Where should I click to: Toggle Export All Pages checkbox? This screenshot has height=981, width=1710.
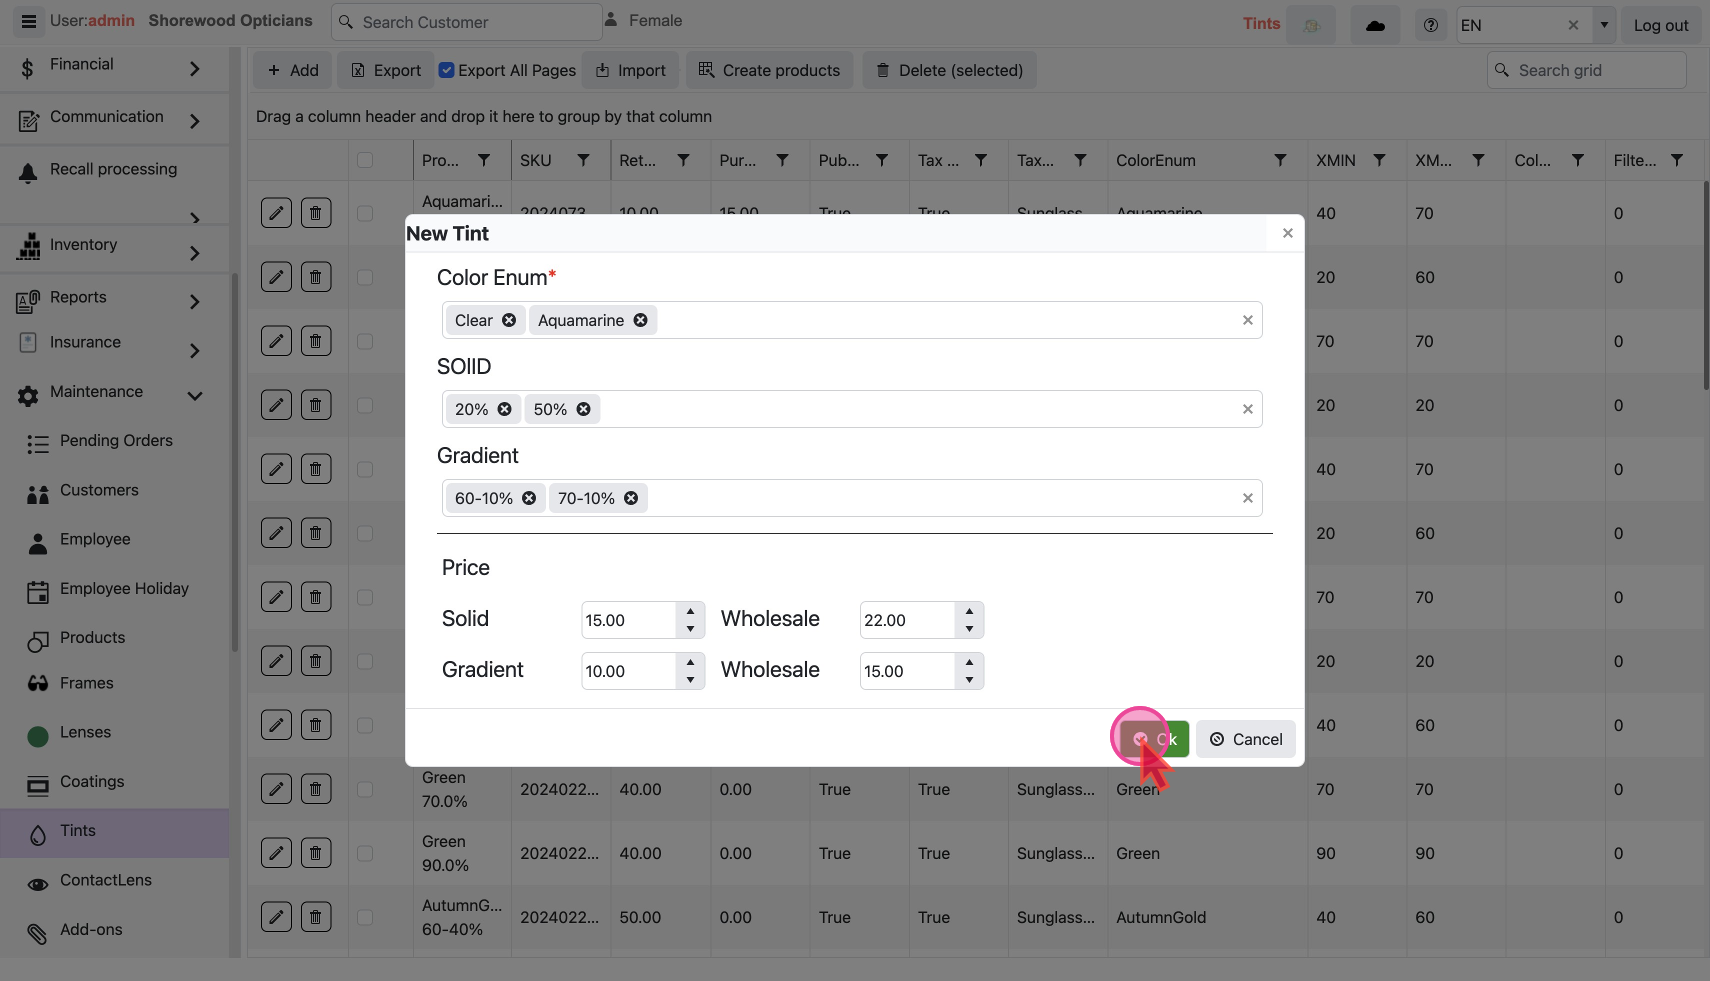447,70
